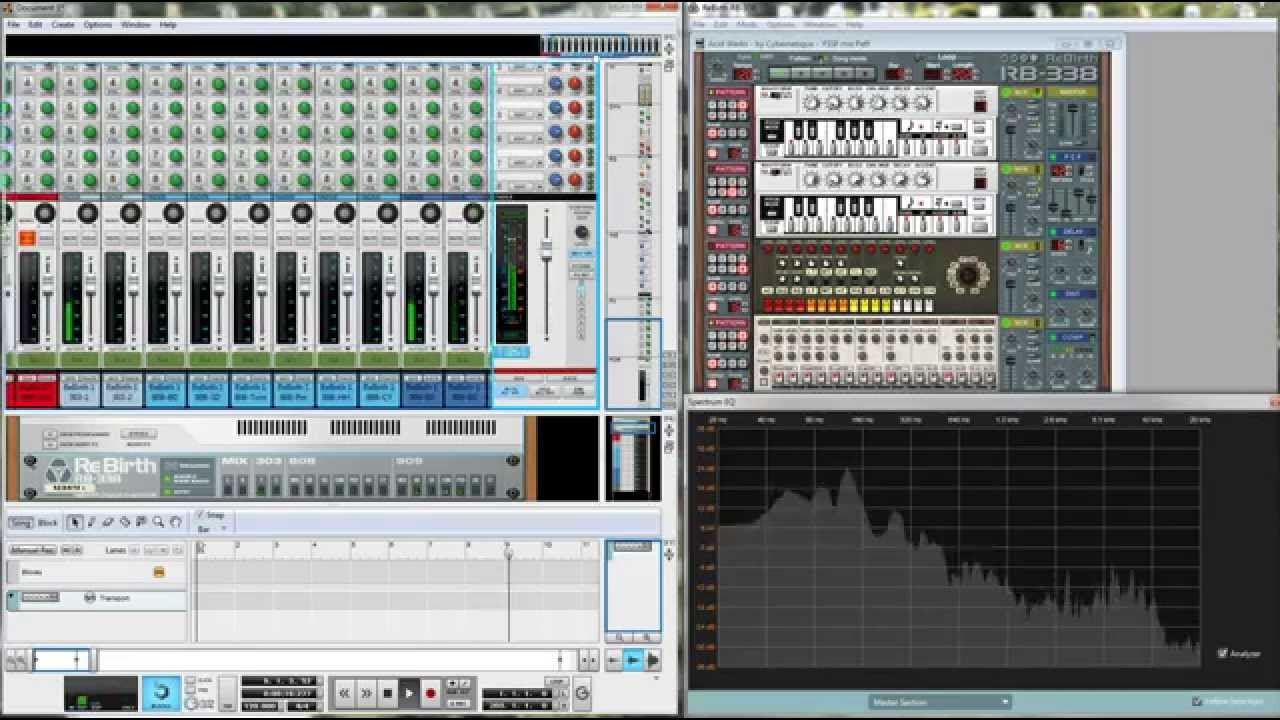Open the Help menu in the Document window
Screen dimensions: 1280x720
tap(168, 24)
